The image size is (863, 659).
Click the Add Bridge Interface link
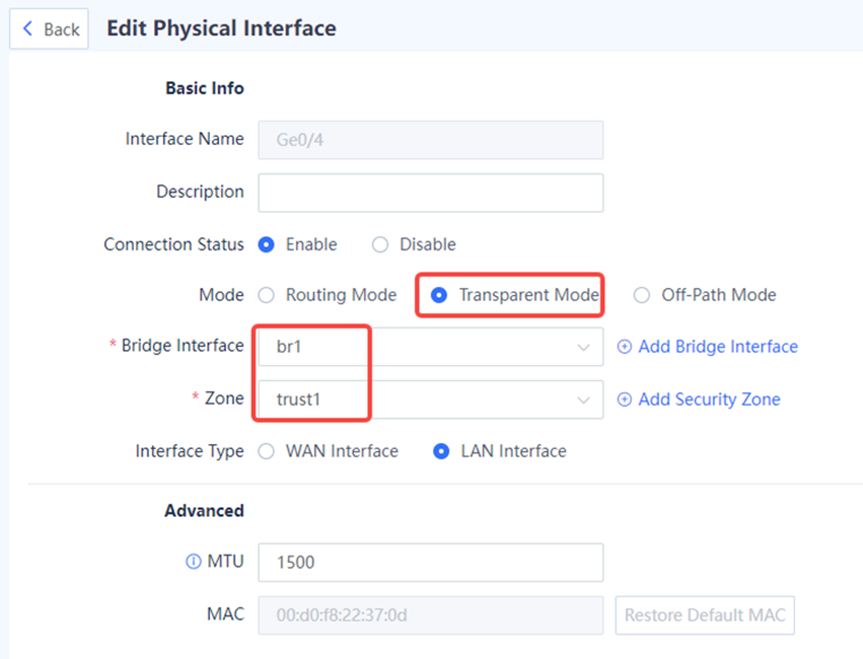pos(718,346)
